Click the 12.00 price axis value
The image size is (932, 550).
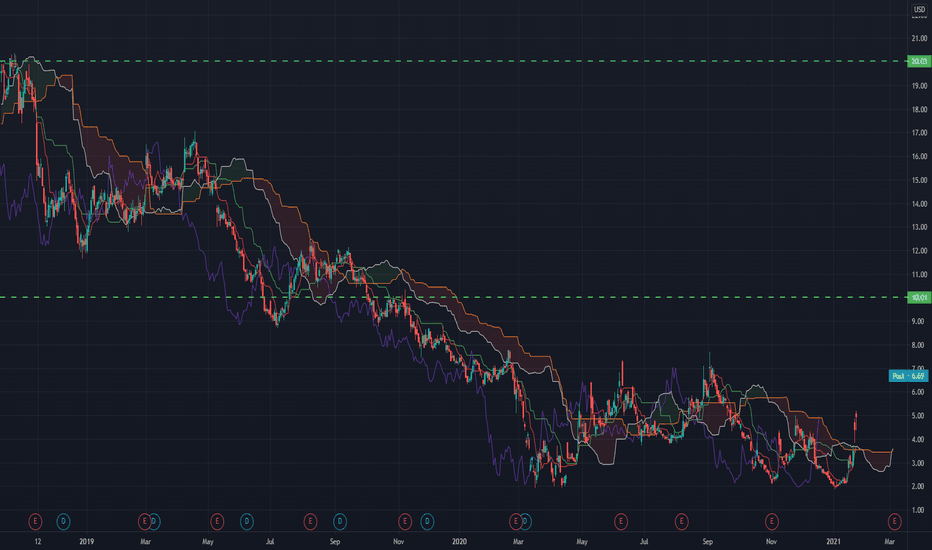coord(919,251)
